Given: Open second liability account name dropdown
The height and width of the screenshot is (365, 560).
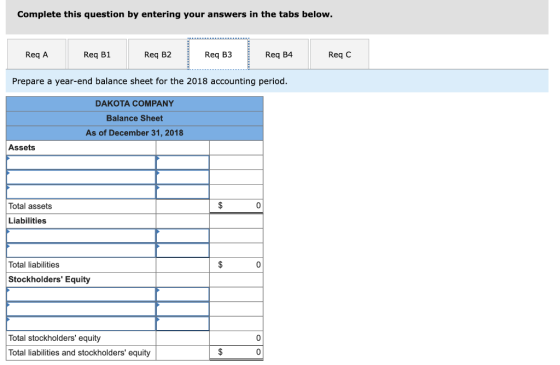Looking at the screenshot, I should point(81,250).
